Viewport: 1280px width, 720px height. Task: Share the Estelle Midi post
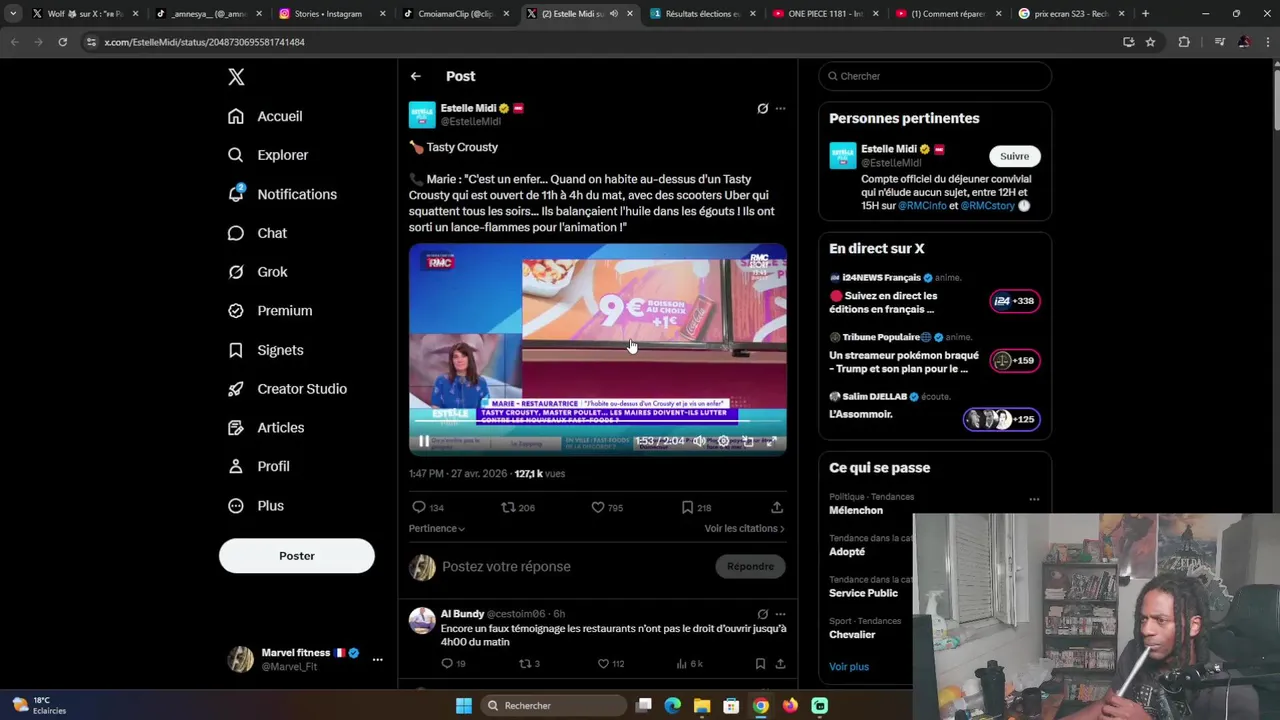pyautogui.click(x=777, y=507)
